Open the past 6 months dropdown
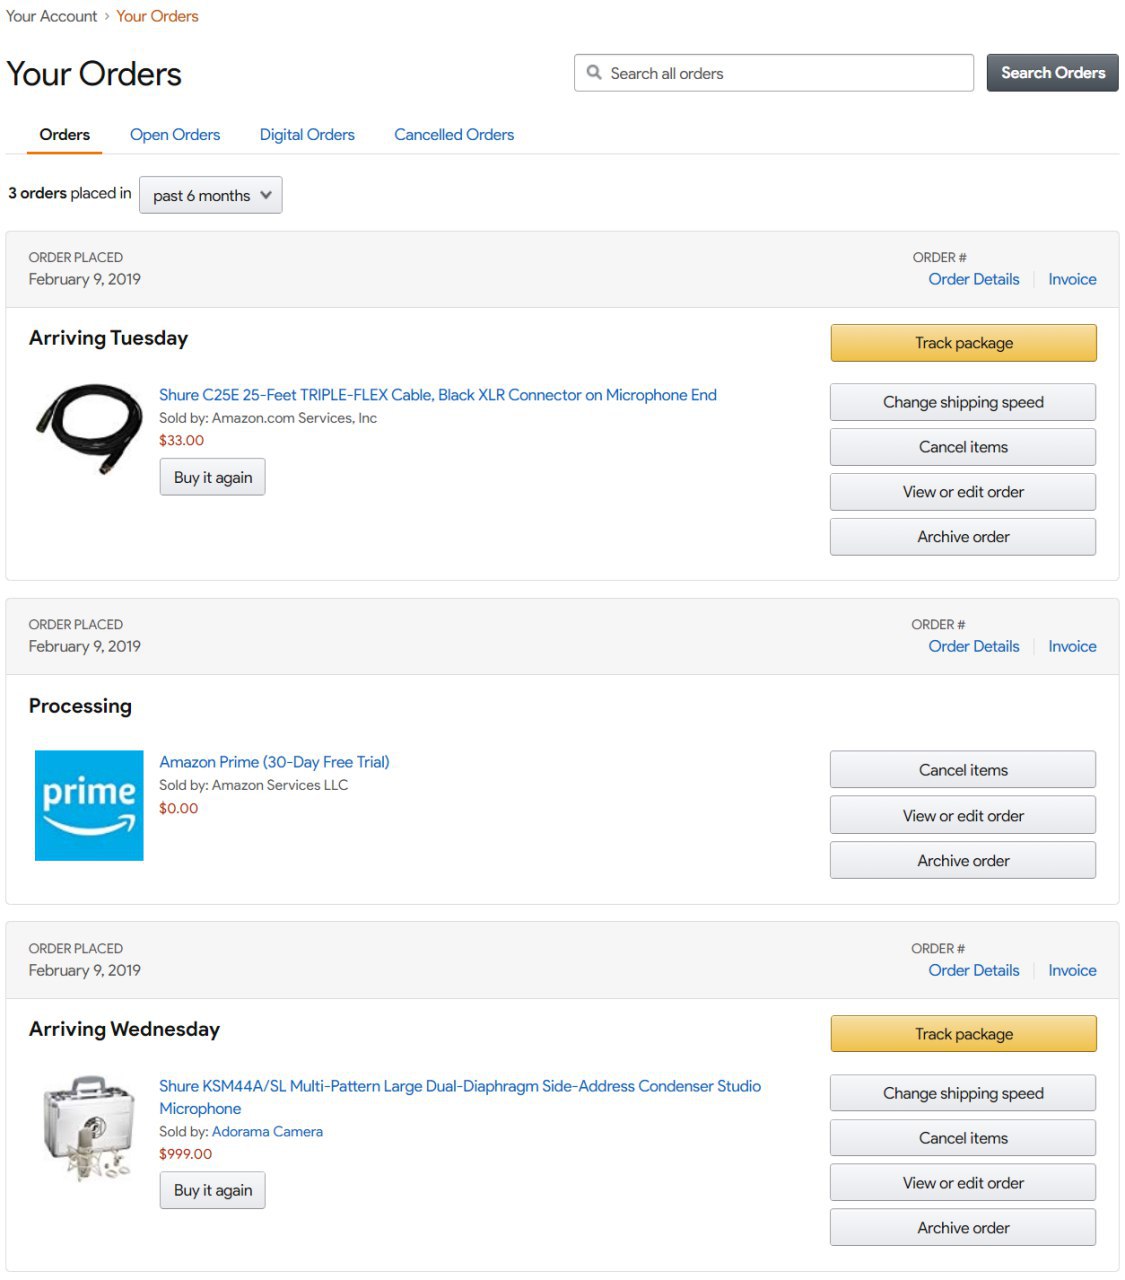1125x1280 pixels. point(211,195)
